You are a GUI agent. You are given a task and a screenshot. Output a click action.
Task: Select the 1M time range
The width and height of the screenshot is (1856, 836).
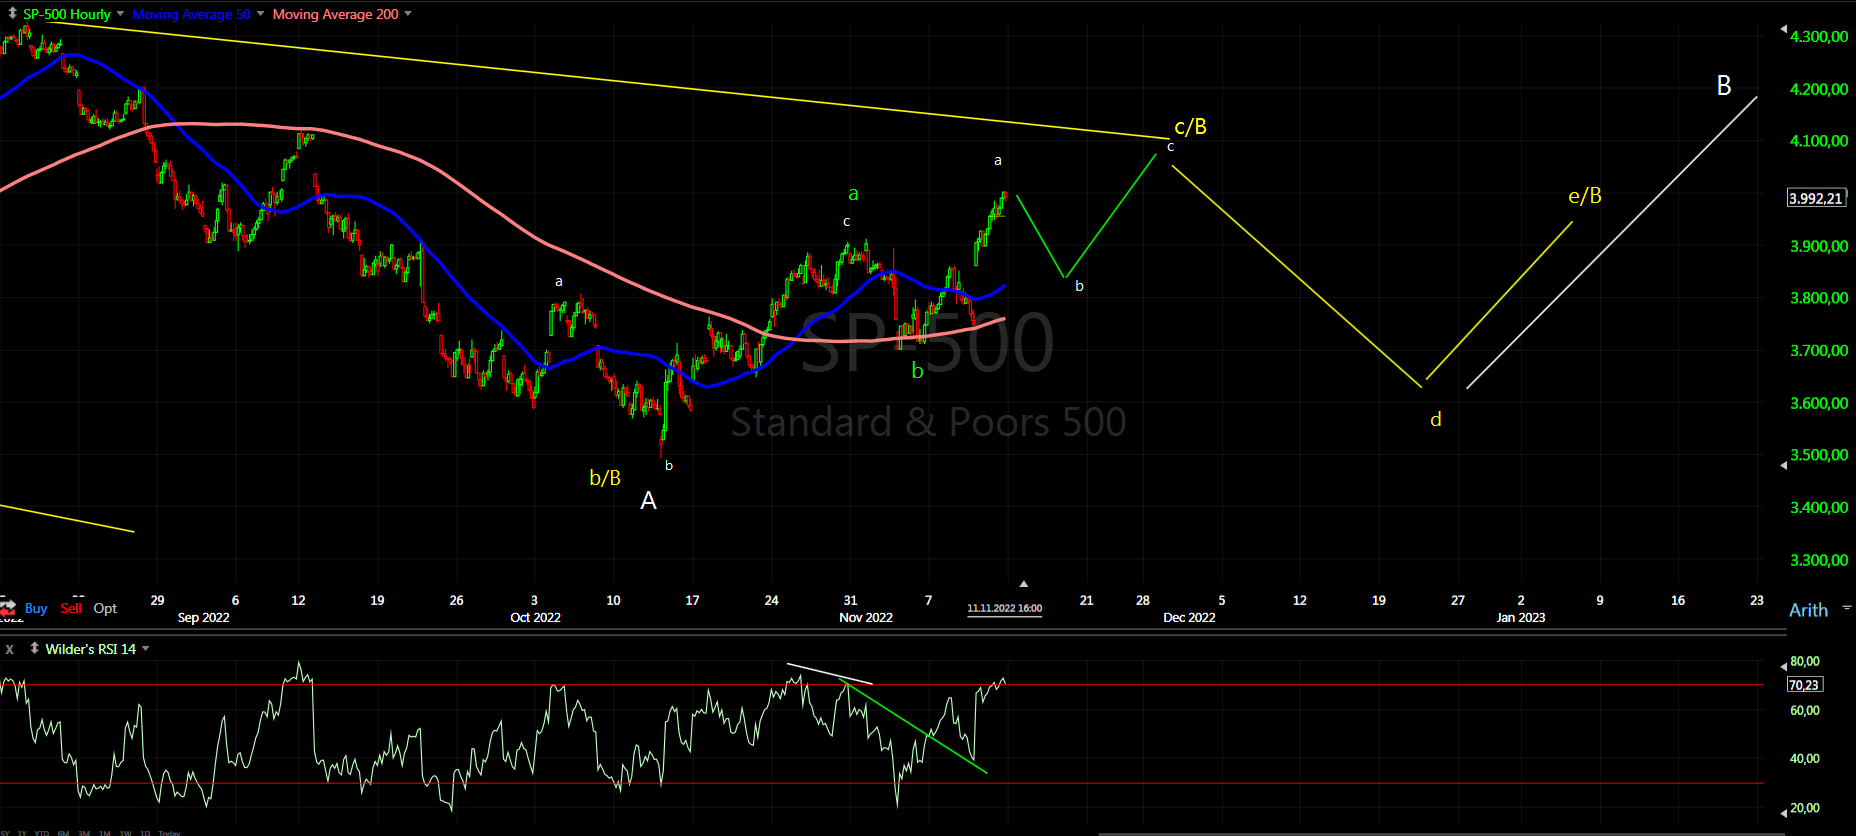pyautogui.click(x=105, y=832)
